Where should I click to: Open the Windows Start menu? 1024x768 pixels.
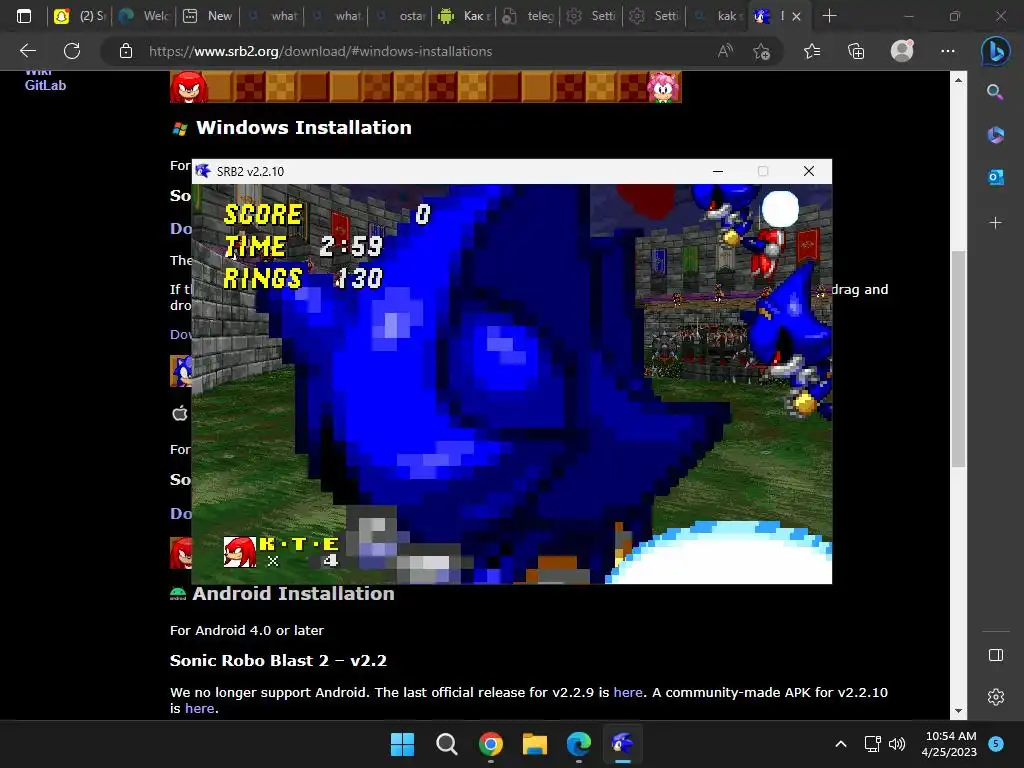tap(402, 744)
